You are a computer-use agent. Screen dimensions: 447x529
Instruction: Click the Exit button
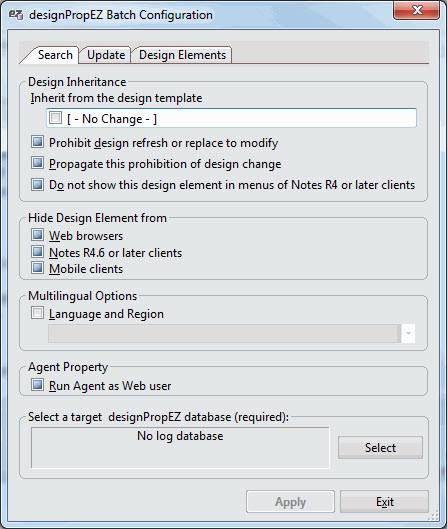(x=385, y=502)
